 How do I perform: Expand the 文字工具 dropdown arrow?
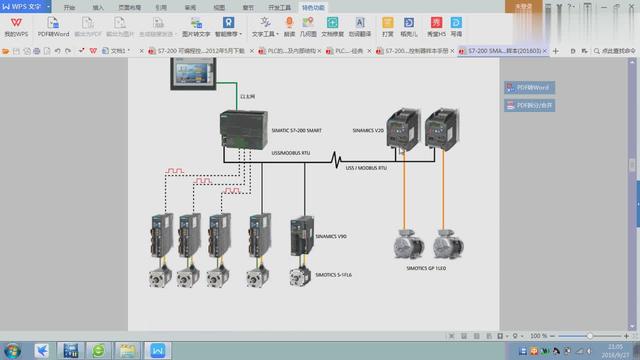(278, 34)
